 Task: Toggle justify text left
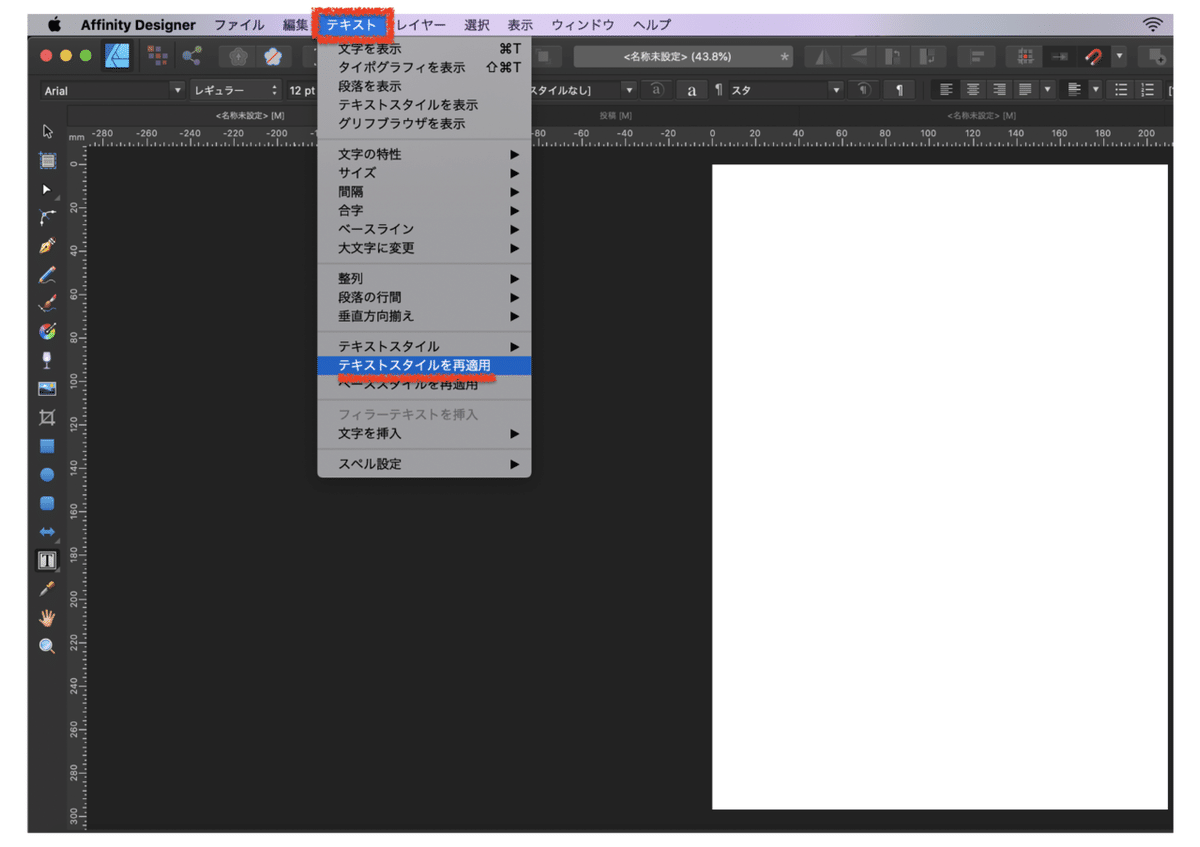(1025, 90)
